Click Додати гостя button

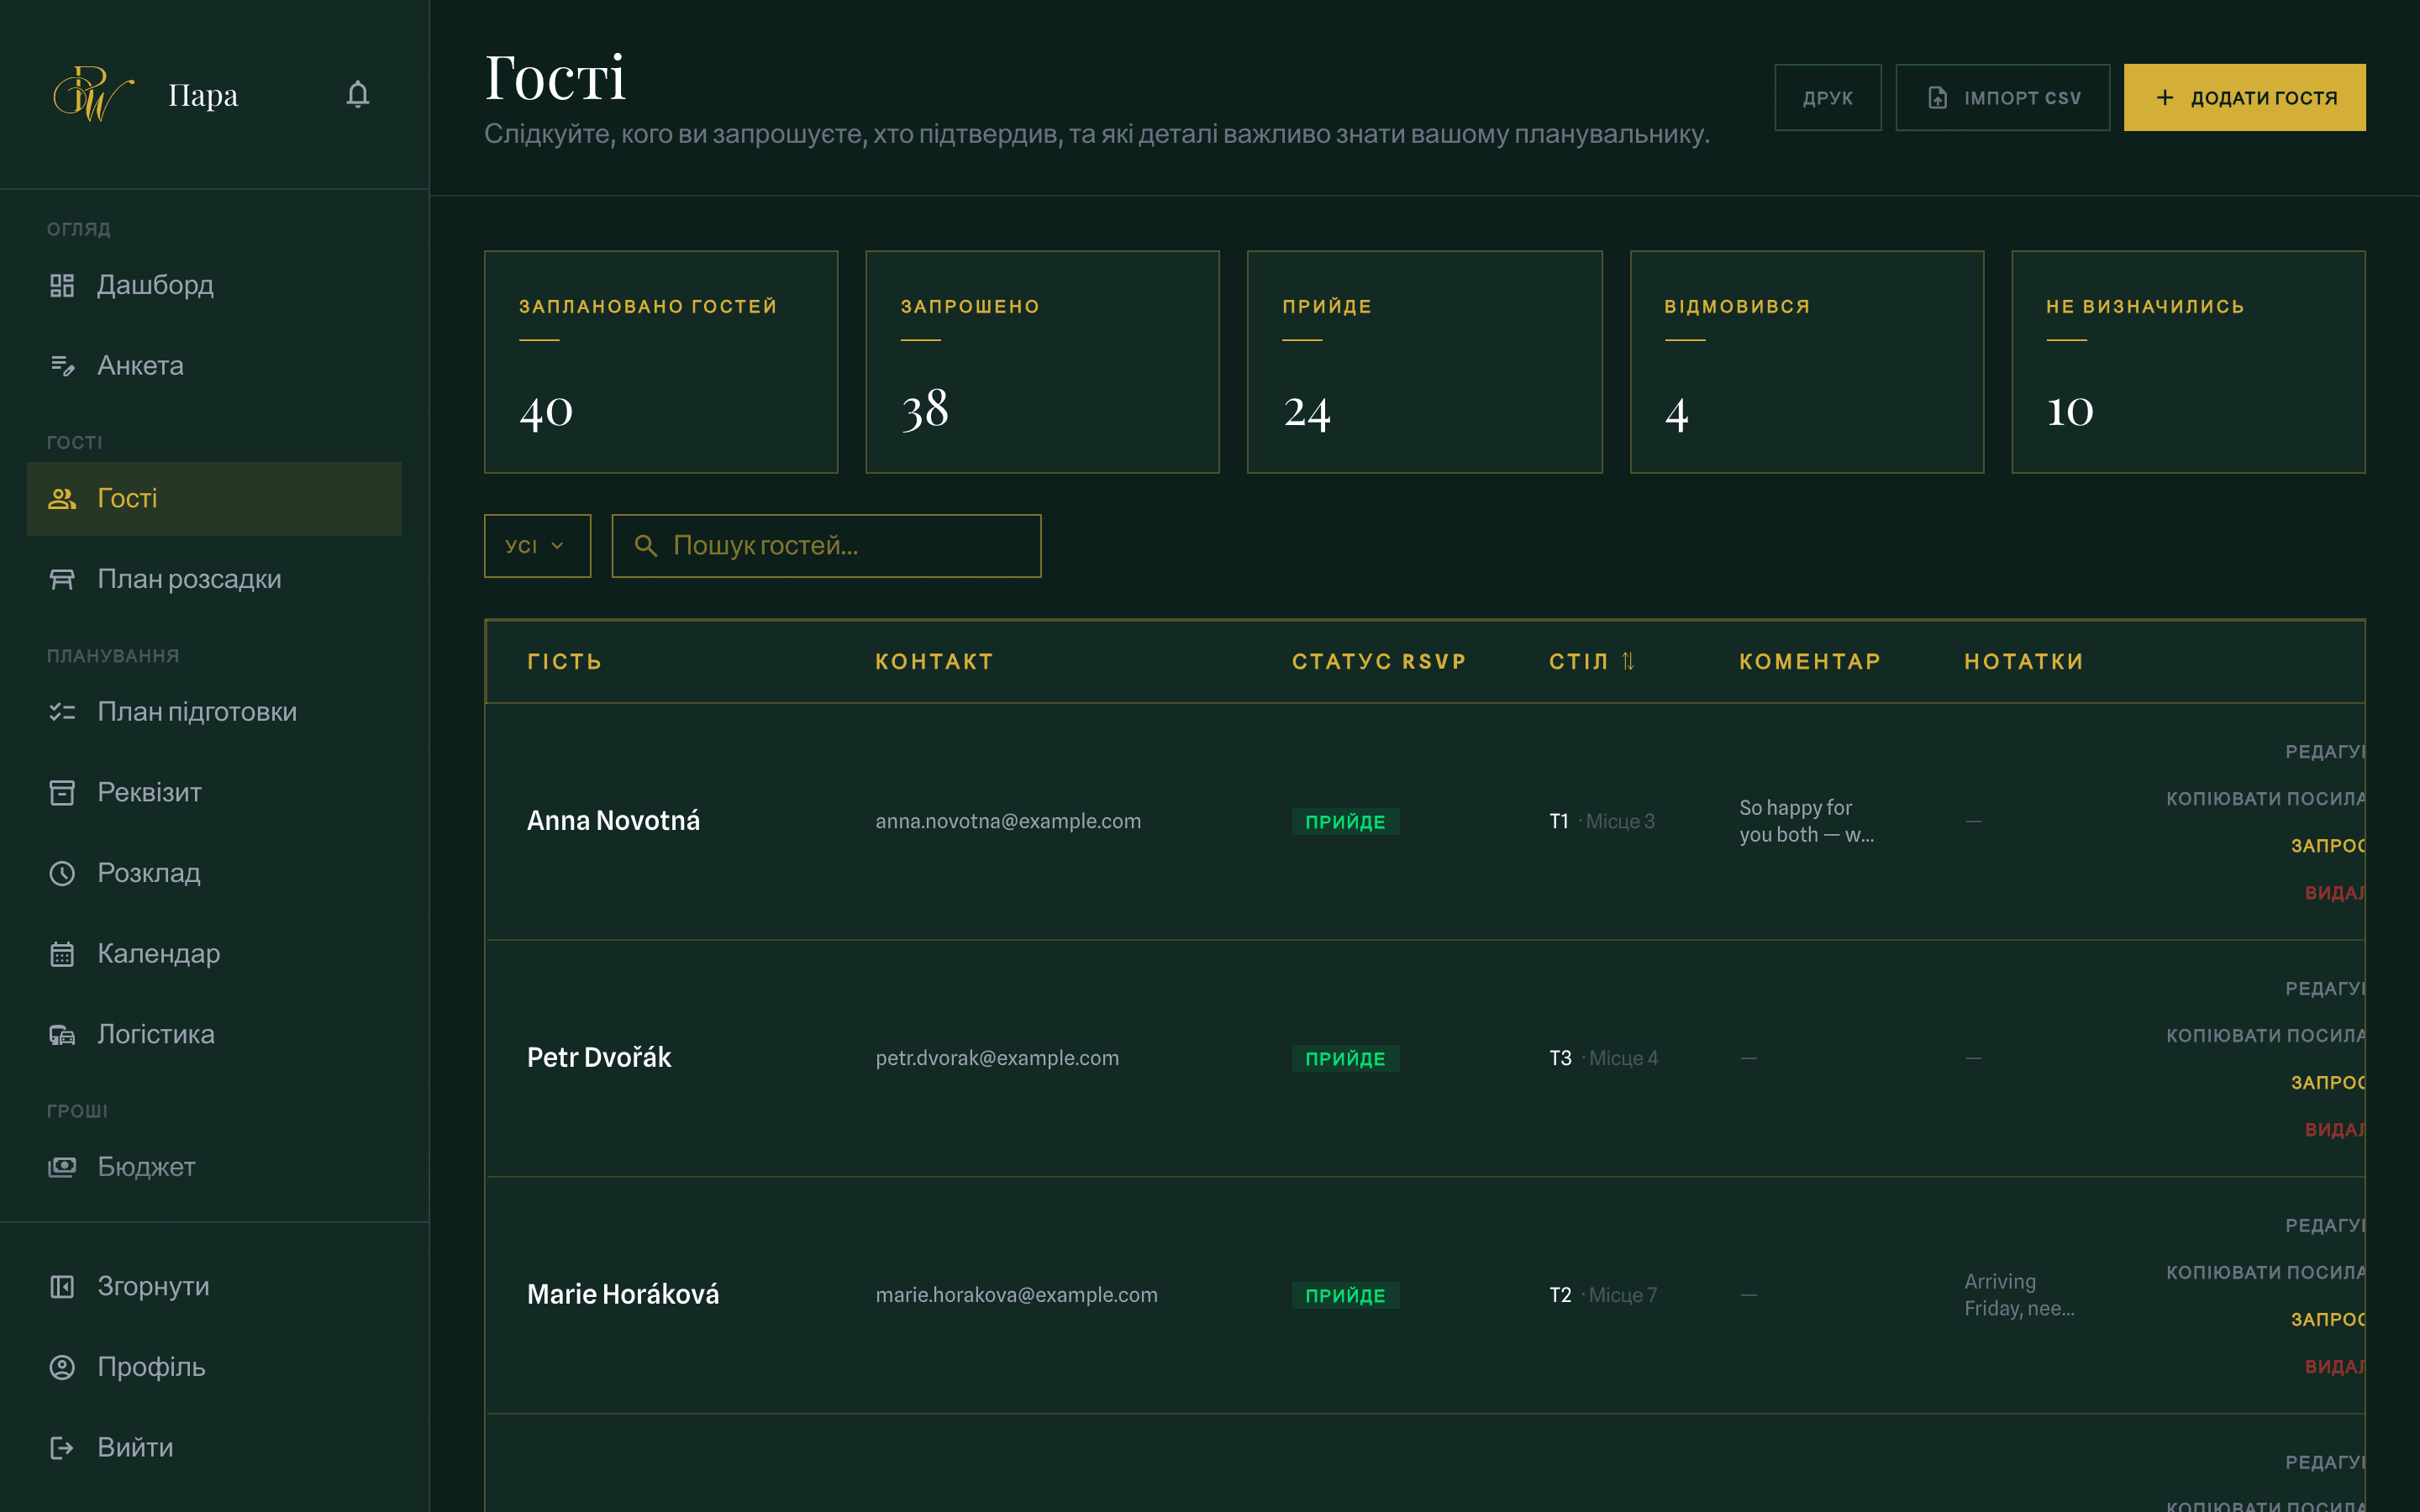(x=2244, y=98)
